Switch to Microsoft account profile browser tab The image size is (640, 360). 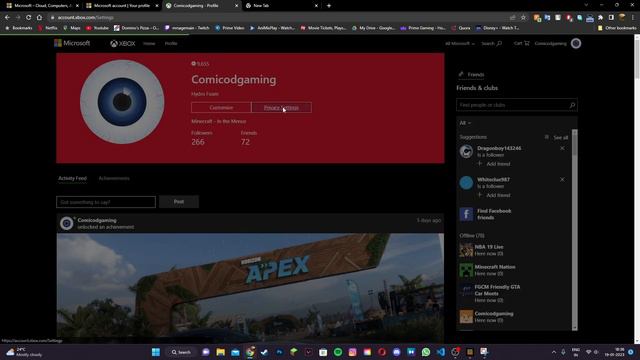pyautogui.click(x=121, y=6)
